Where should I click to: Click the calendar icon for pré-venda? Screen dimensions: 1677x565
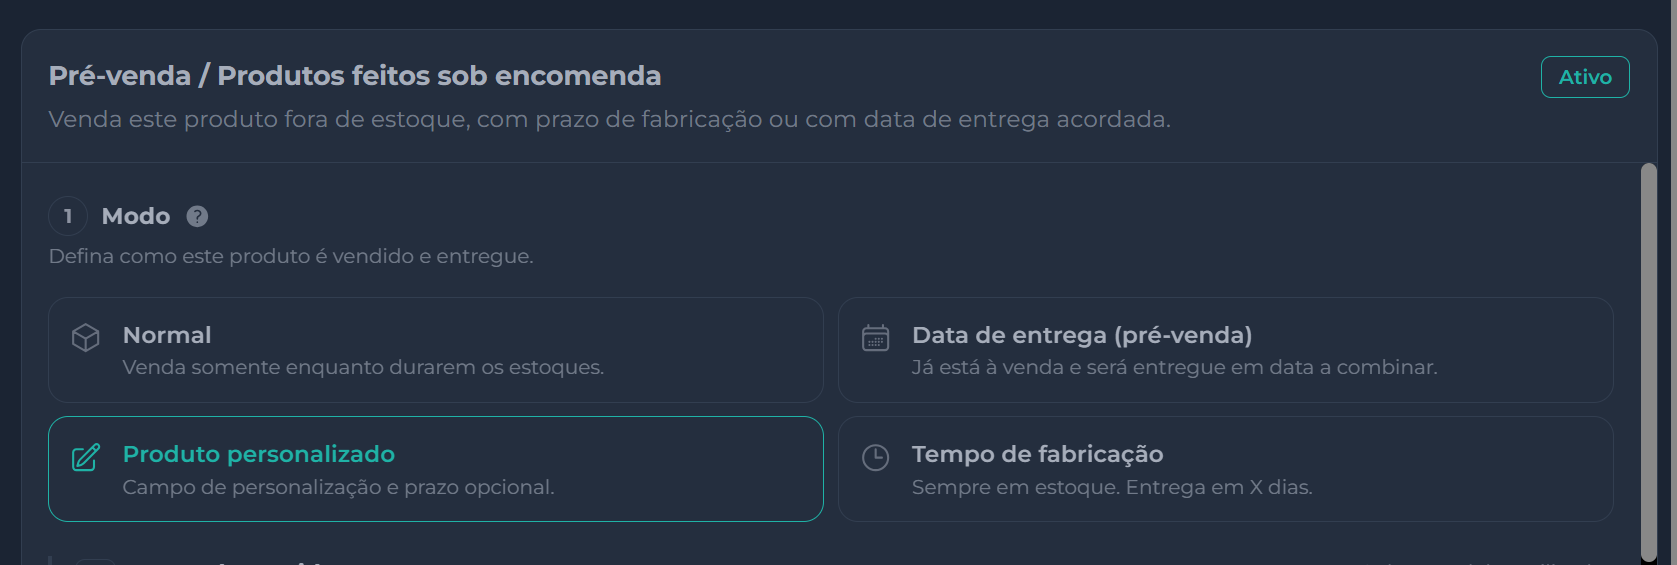click(x=875, y=338)
